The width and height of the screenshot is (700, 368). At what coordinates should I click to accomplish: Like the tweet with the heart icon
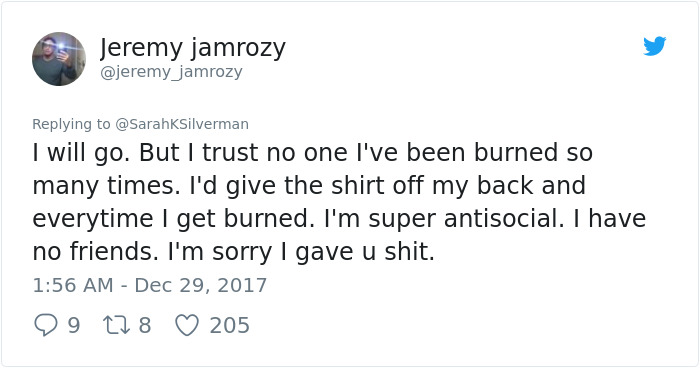click(187, 325)
